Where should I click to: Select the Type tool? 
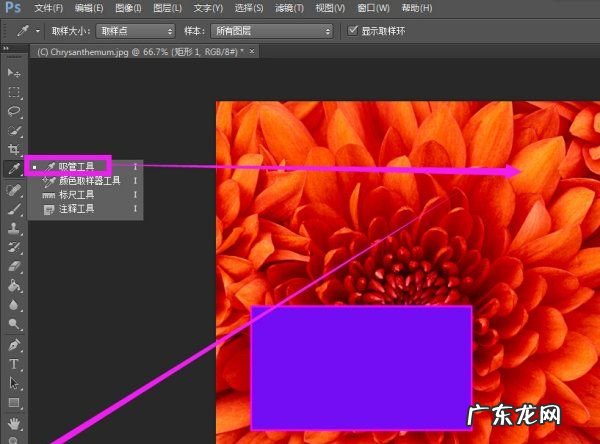tap(14, 363)
